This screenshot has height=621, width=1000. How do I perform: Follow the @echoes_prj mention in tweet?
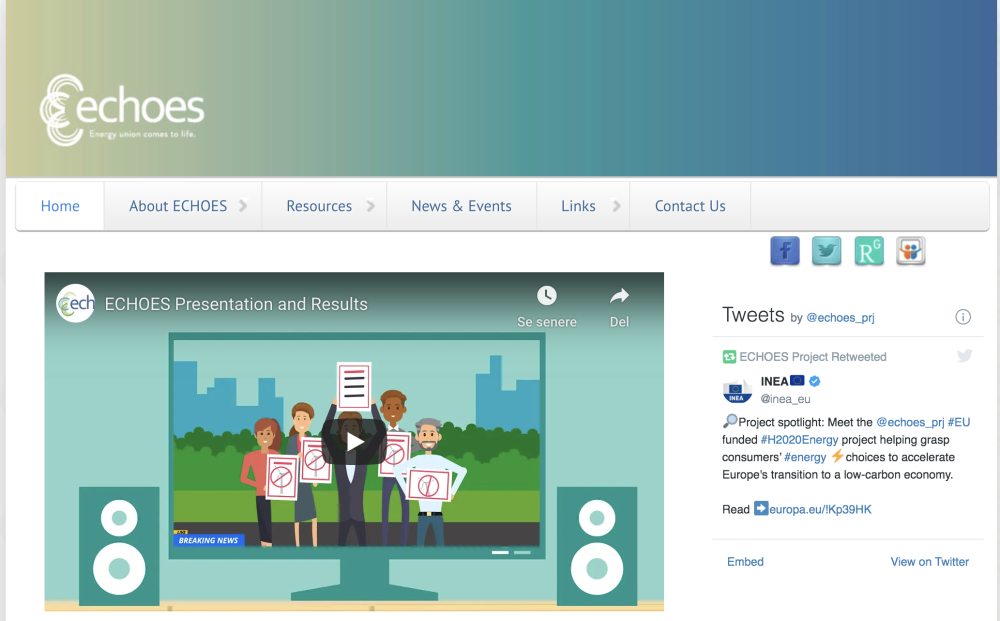910,422
